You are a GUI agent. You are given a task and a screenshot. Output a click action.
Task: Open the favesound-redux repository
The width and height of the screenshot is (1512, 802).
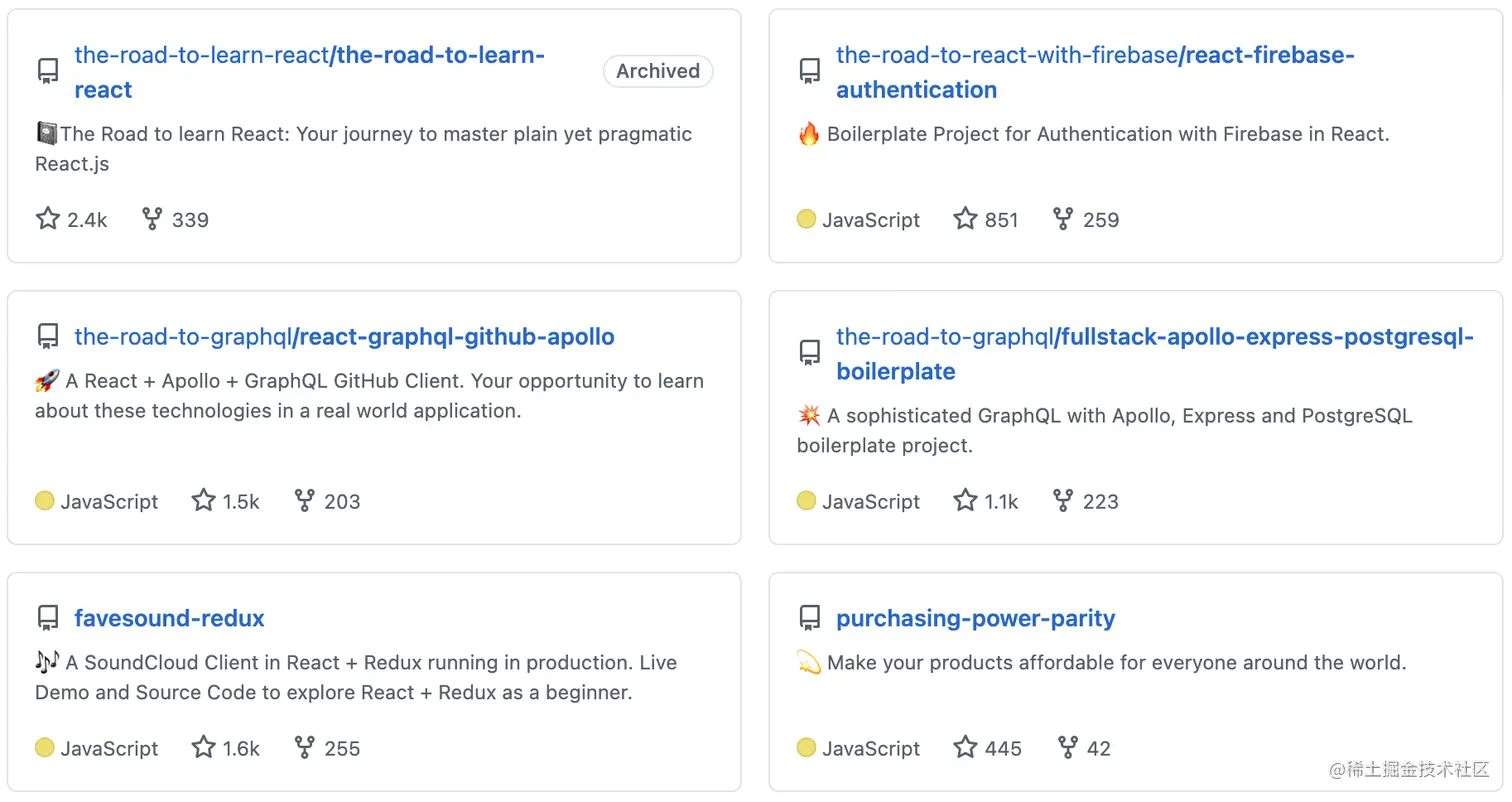[x=169, y=618]
